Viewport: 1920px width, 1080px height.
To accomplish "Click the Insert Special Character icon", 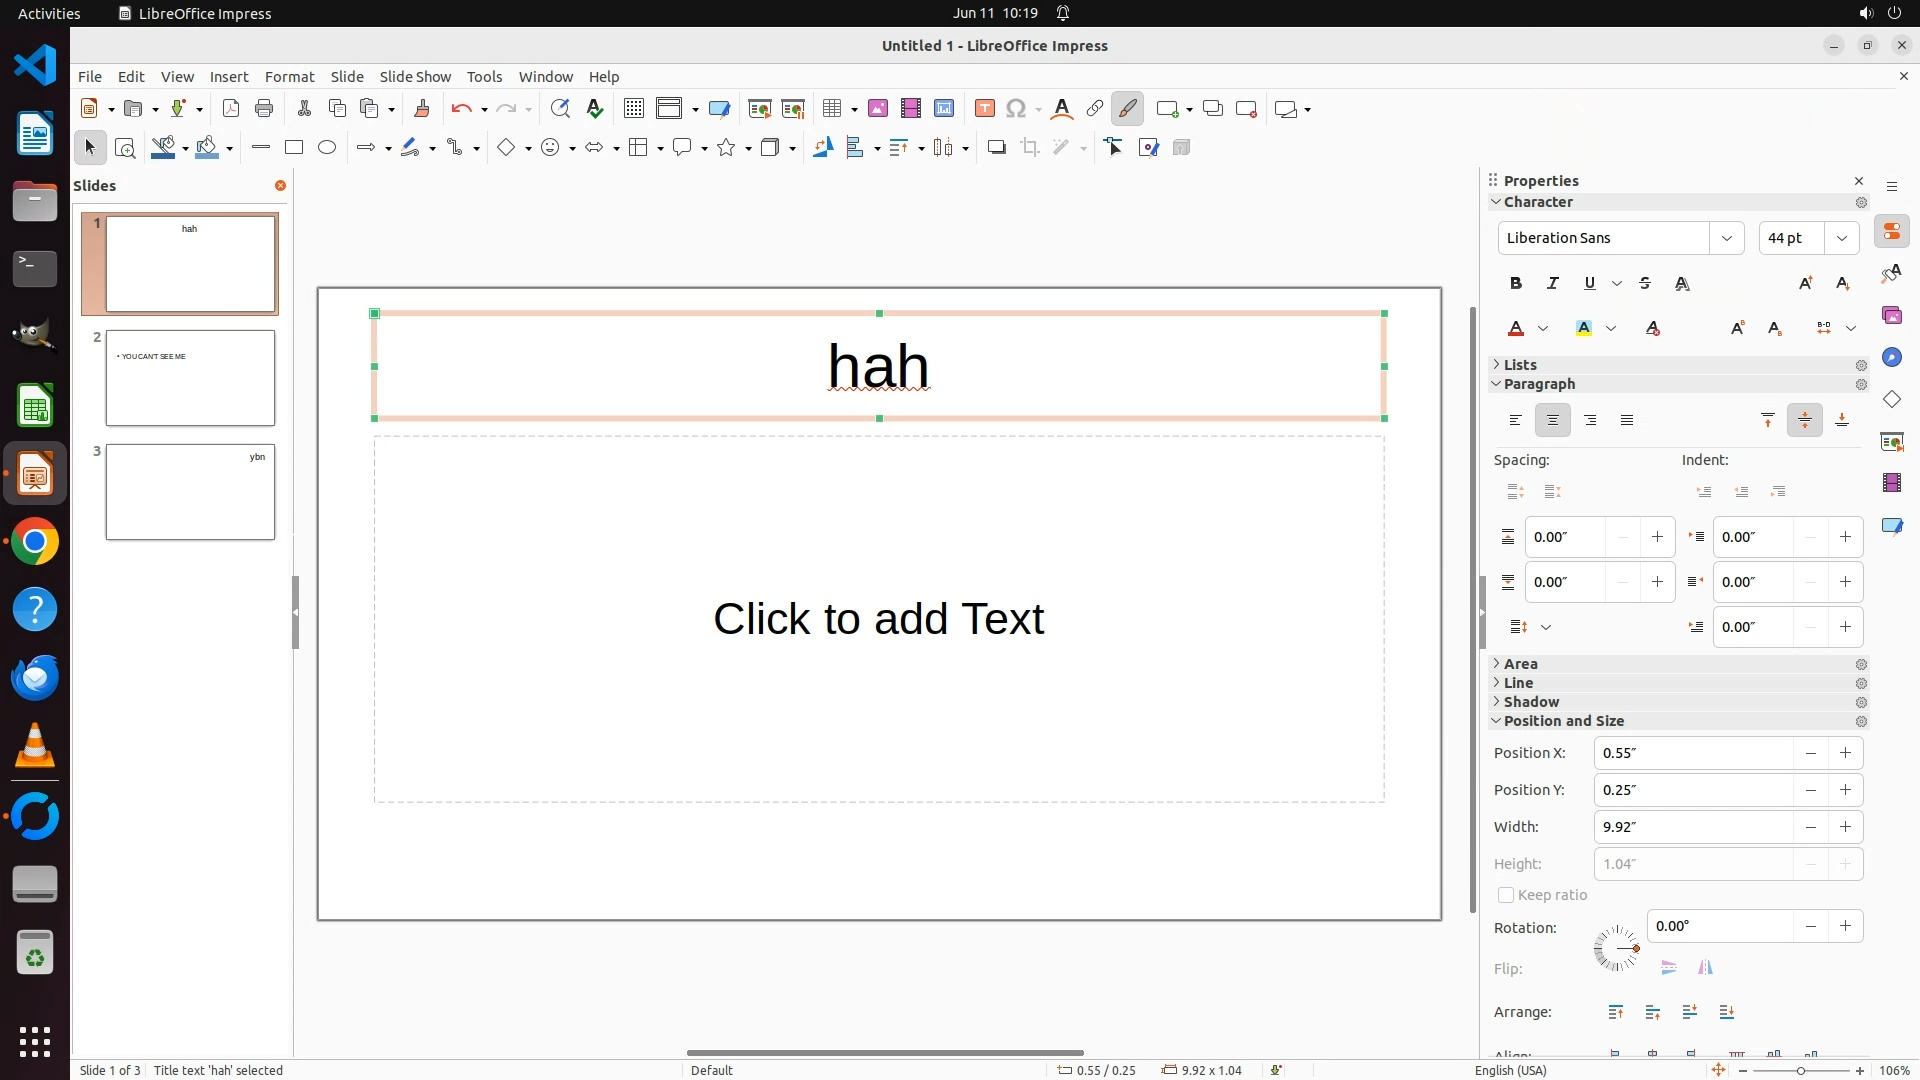I will pyautogui.click(x=1016, y=109).
